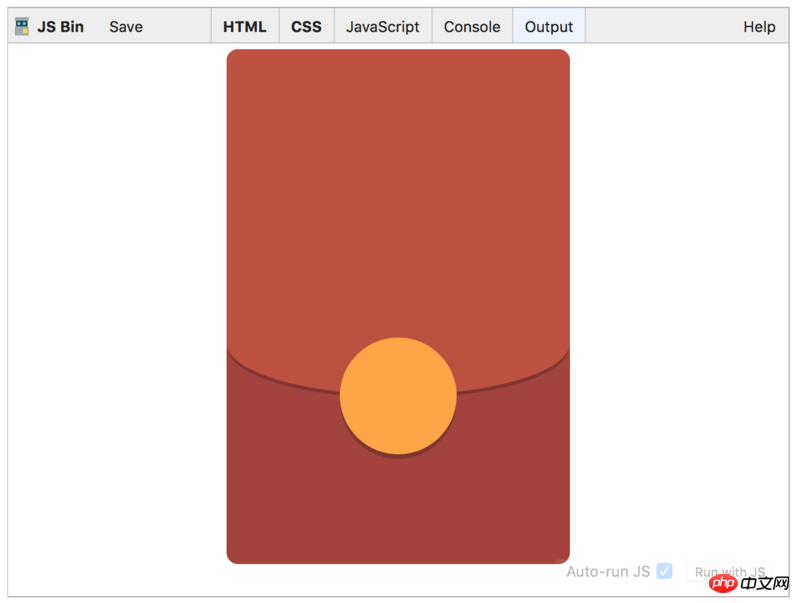Viewport: 800px width, 603px height.
Task: Select the Output tab
Action: click(x=548, y=26)
